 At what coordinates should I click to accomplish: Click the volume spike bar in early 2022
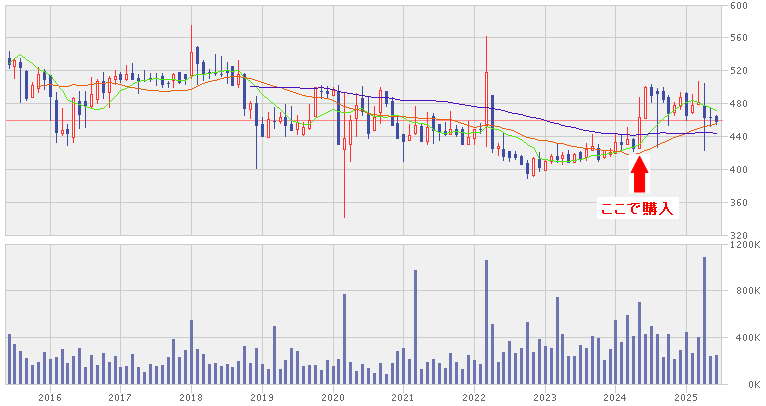point(486,322)
